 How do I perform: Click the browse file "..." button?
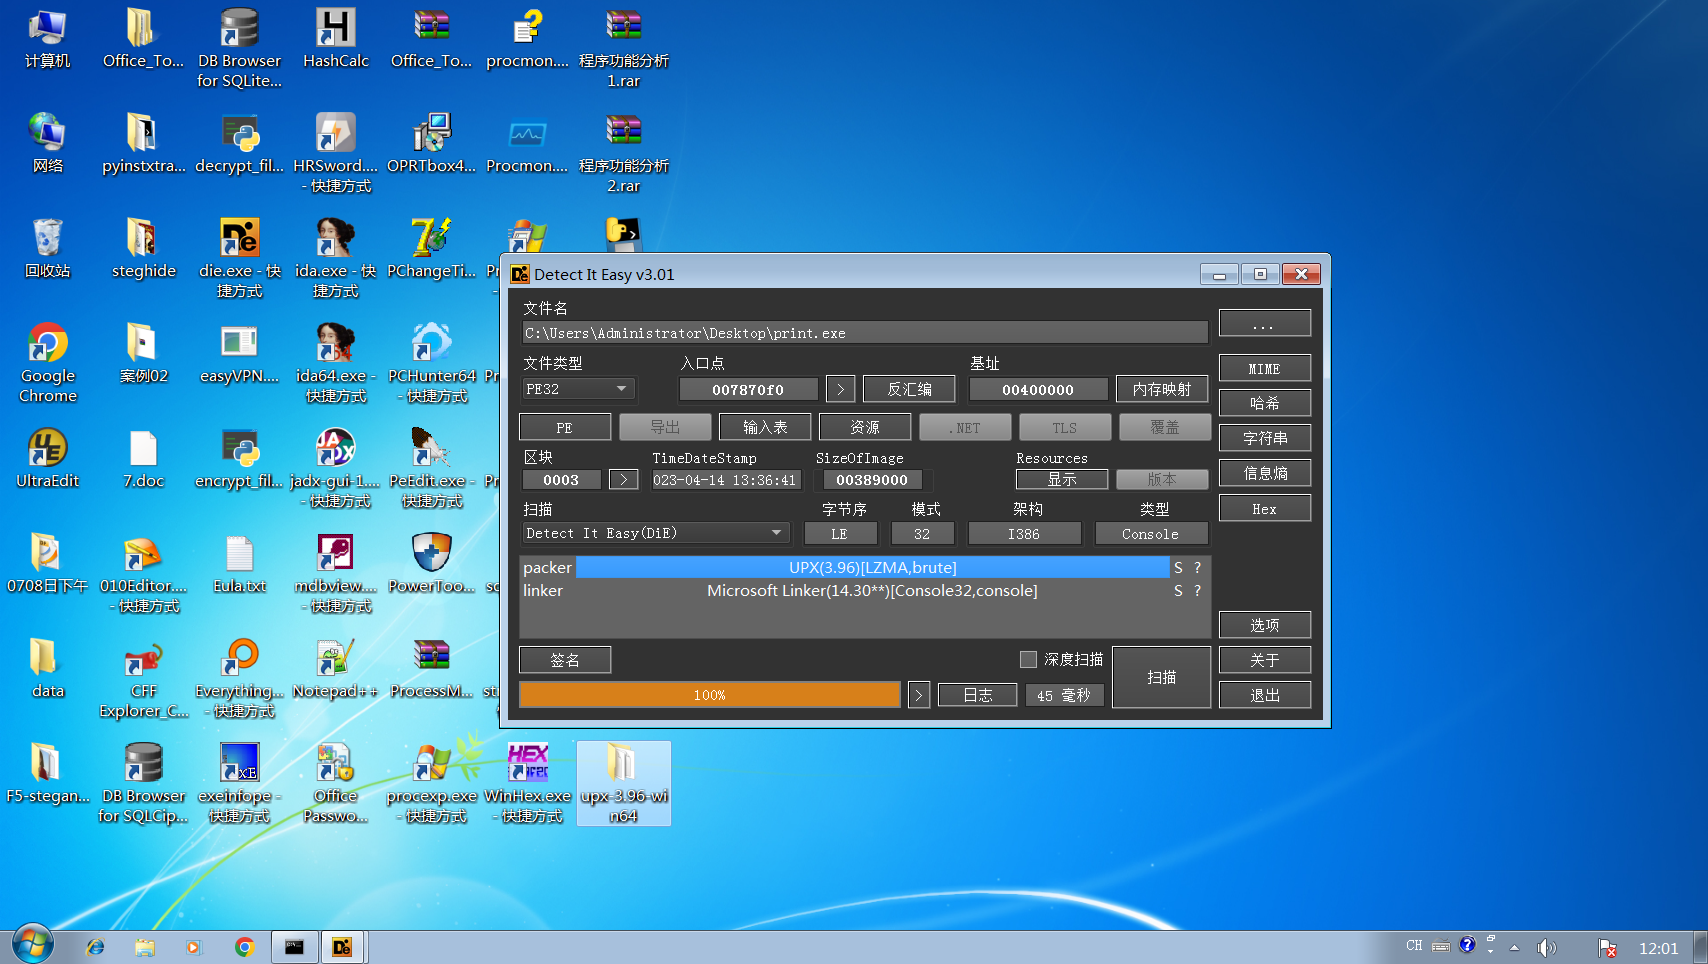pyautogui.click(x=1264, y=323)
